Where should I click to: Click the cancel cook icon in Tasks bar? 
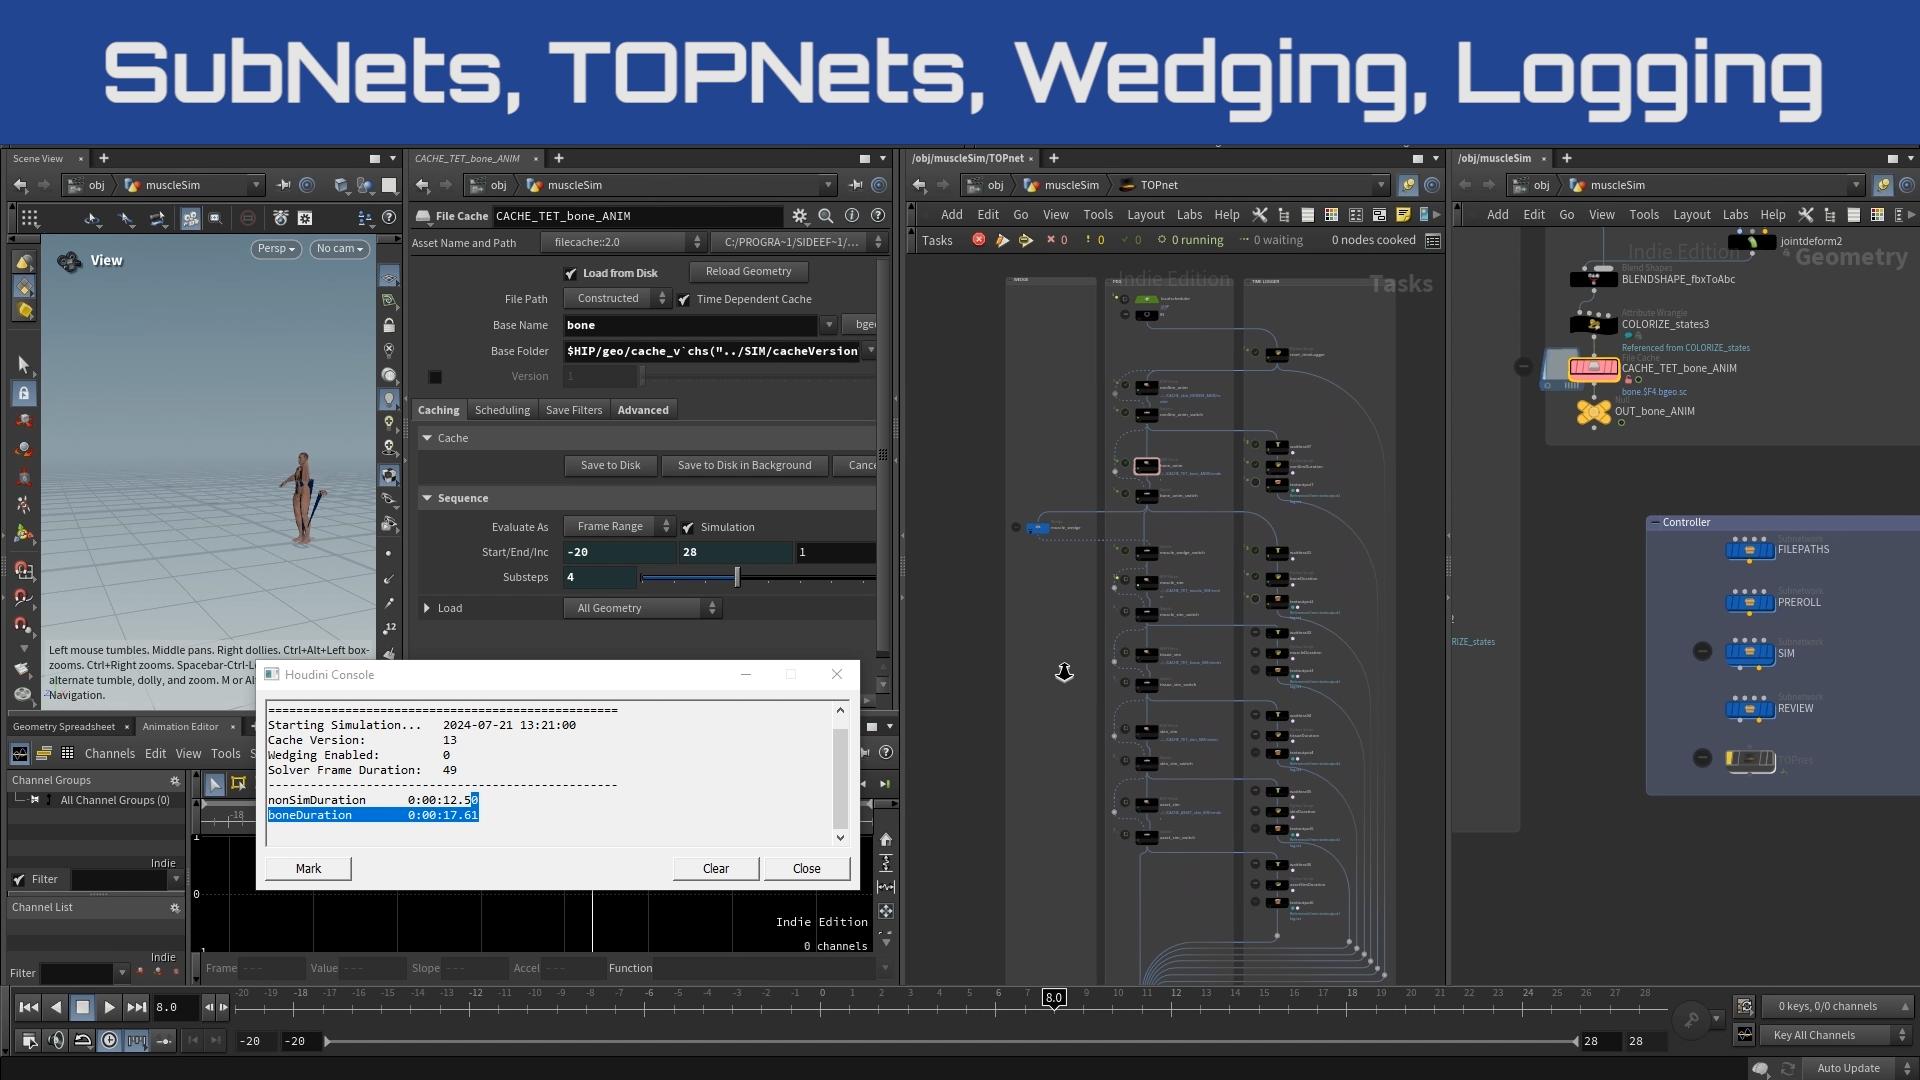979,240
